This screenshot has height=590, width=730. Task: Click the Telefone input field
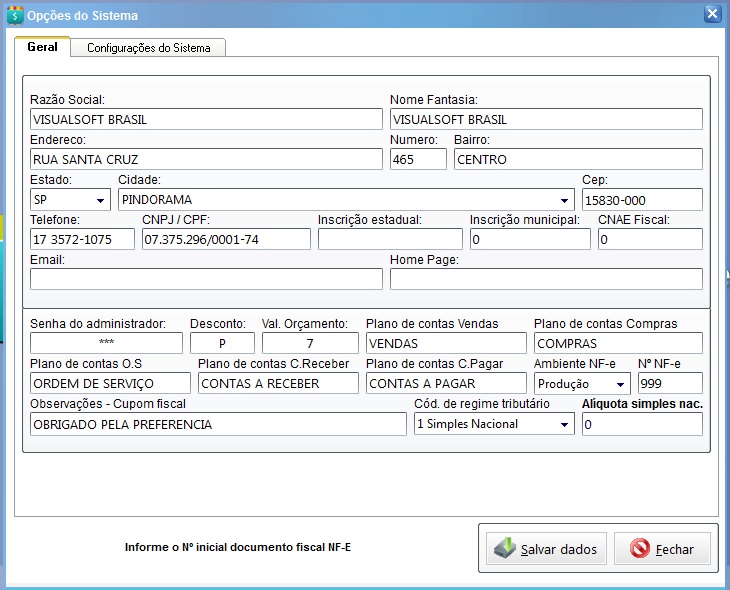82,239
